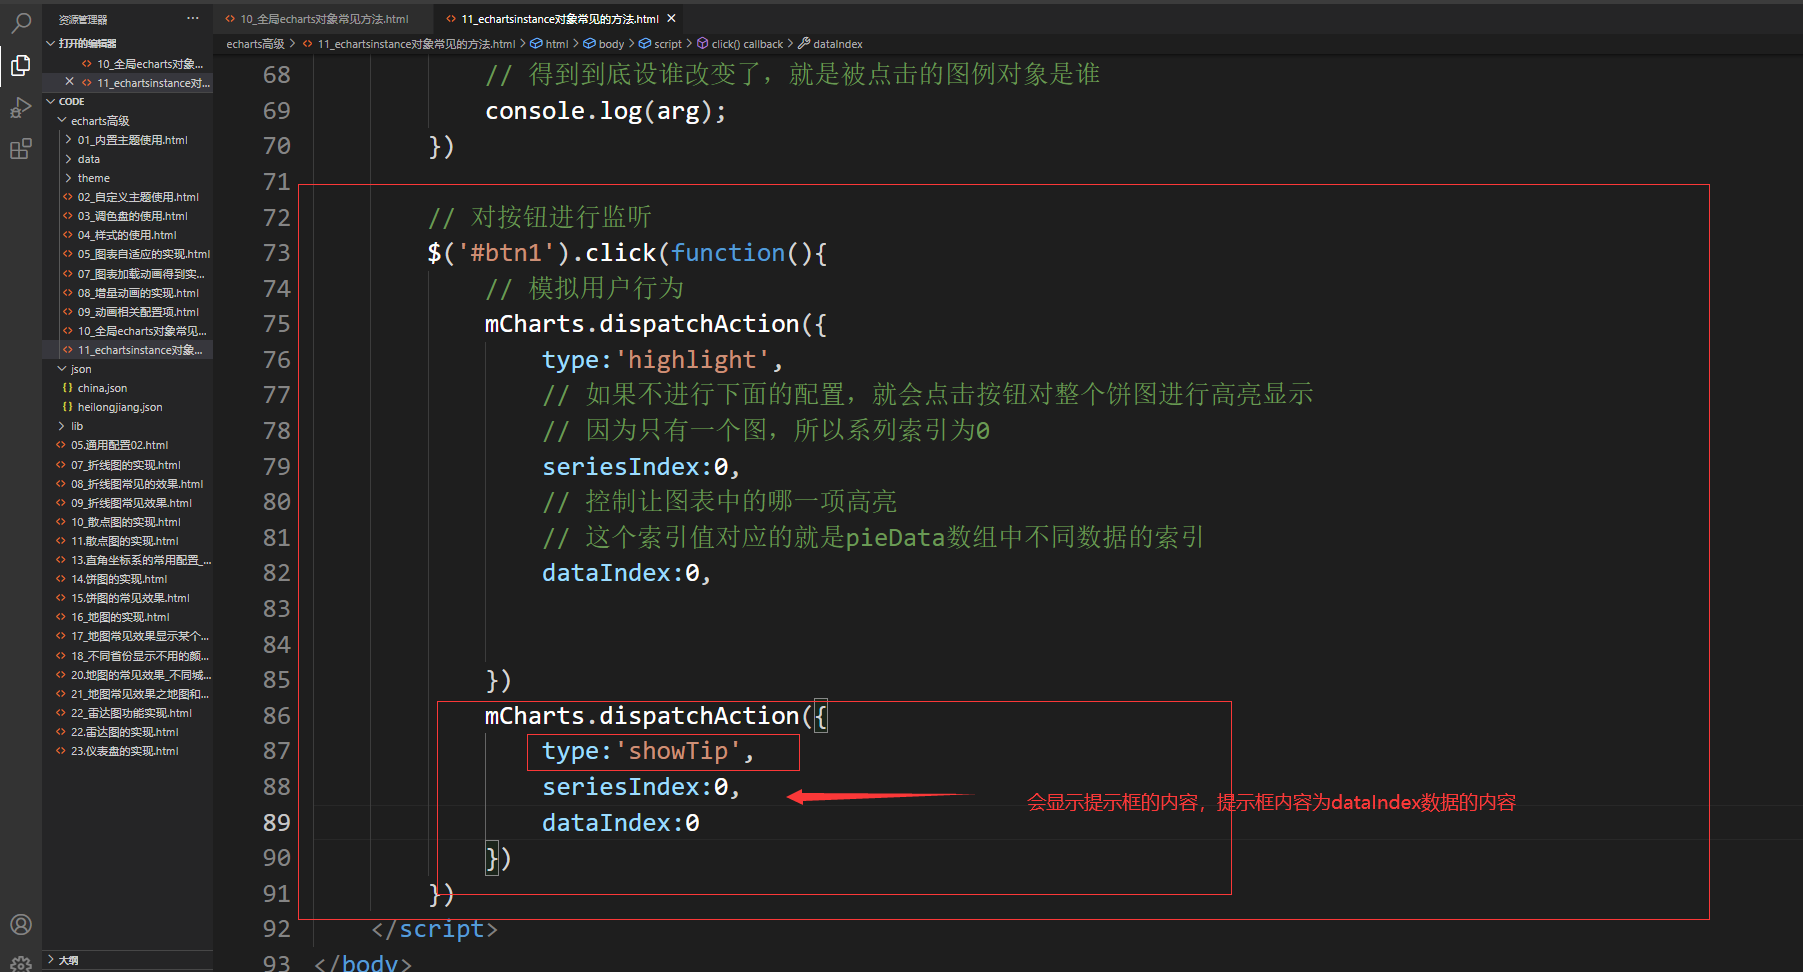Select the dataIndex breadcrumb item
This screenshot has width=1803, height=972.
point(837,44)
